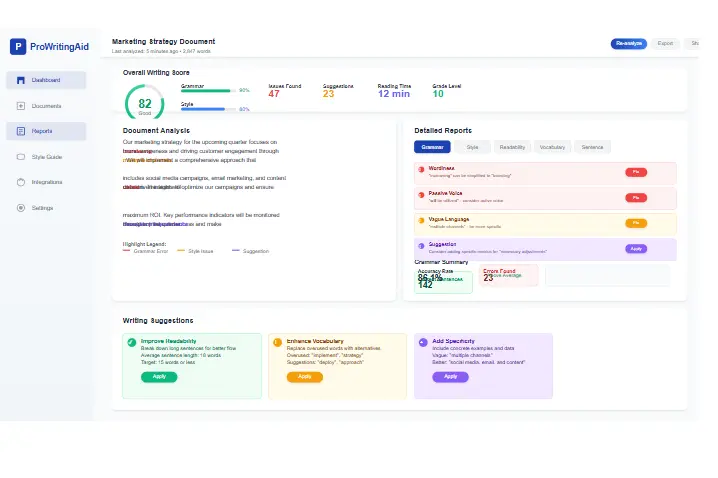Apply the Enhance Vocabulary suggestion
The width and height of the screenshot is (718, 478).
[305, 377]
